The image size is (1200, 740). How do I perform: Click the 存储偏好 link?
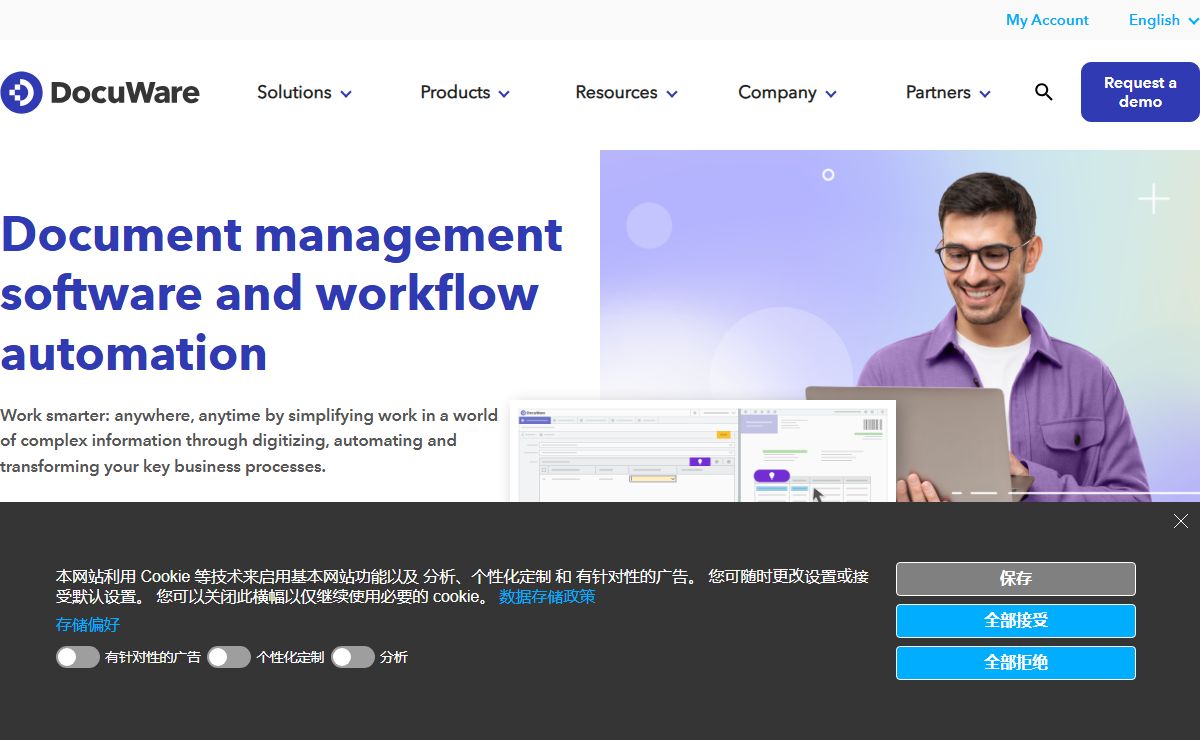[x=88, y=625]
